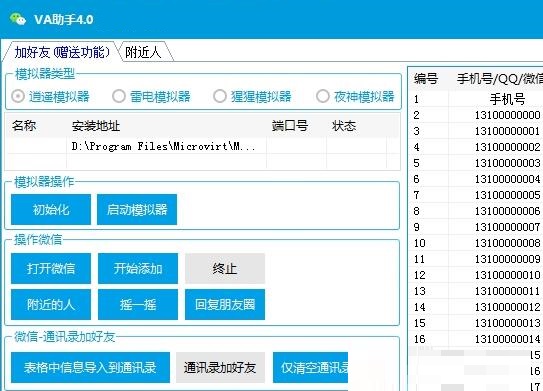
Task: Click row number 10 in the table
Action: [x=419, y=243]
